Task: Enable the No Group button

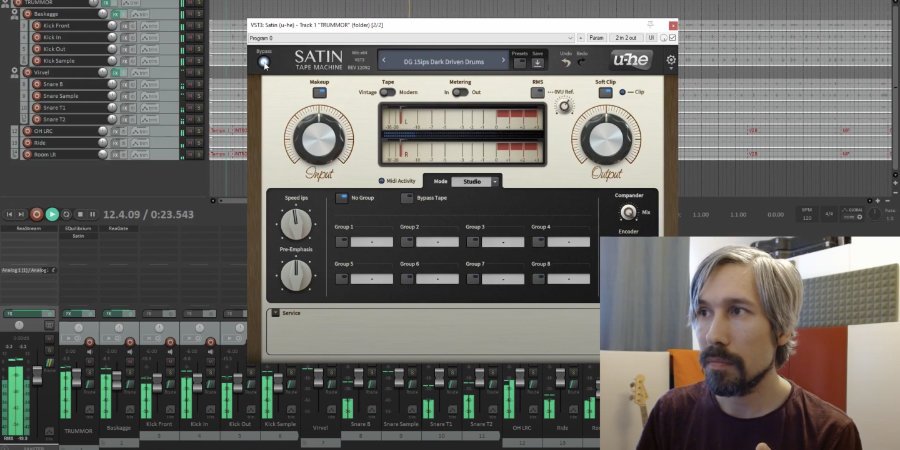Action: (x=342, y=198)
